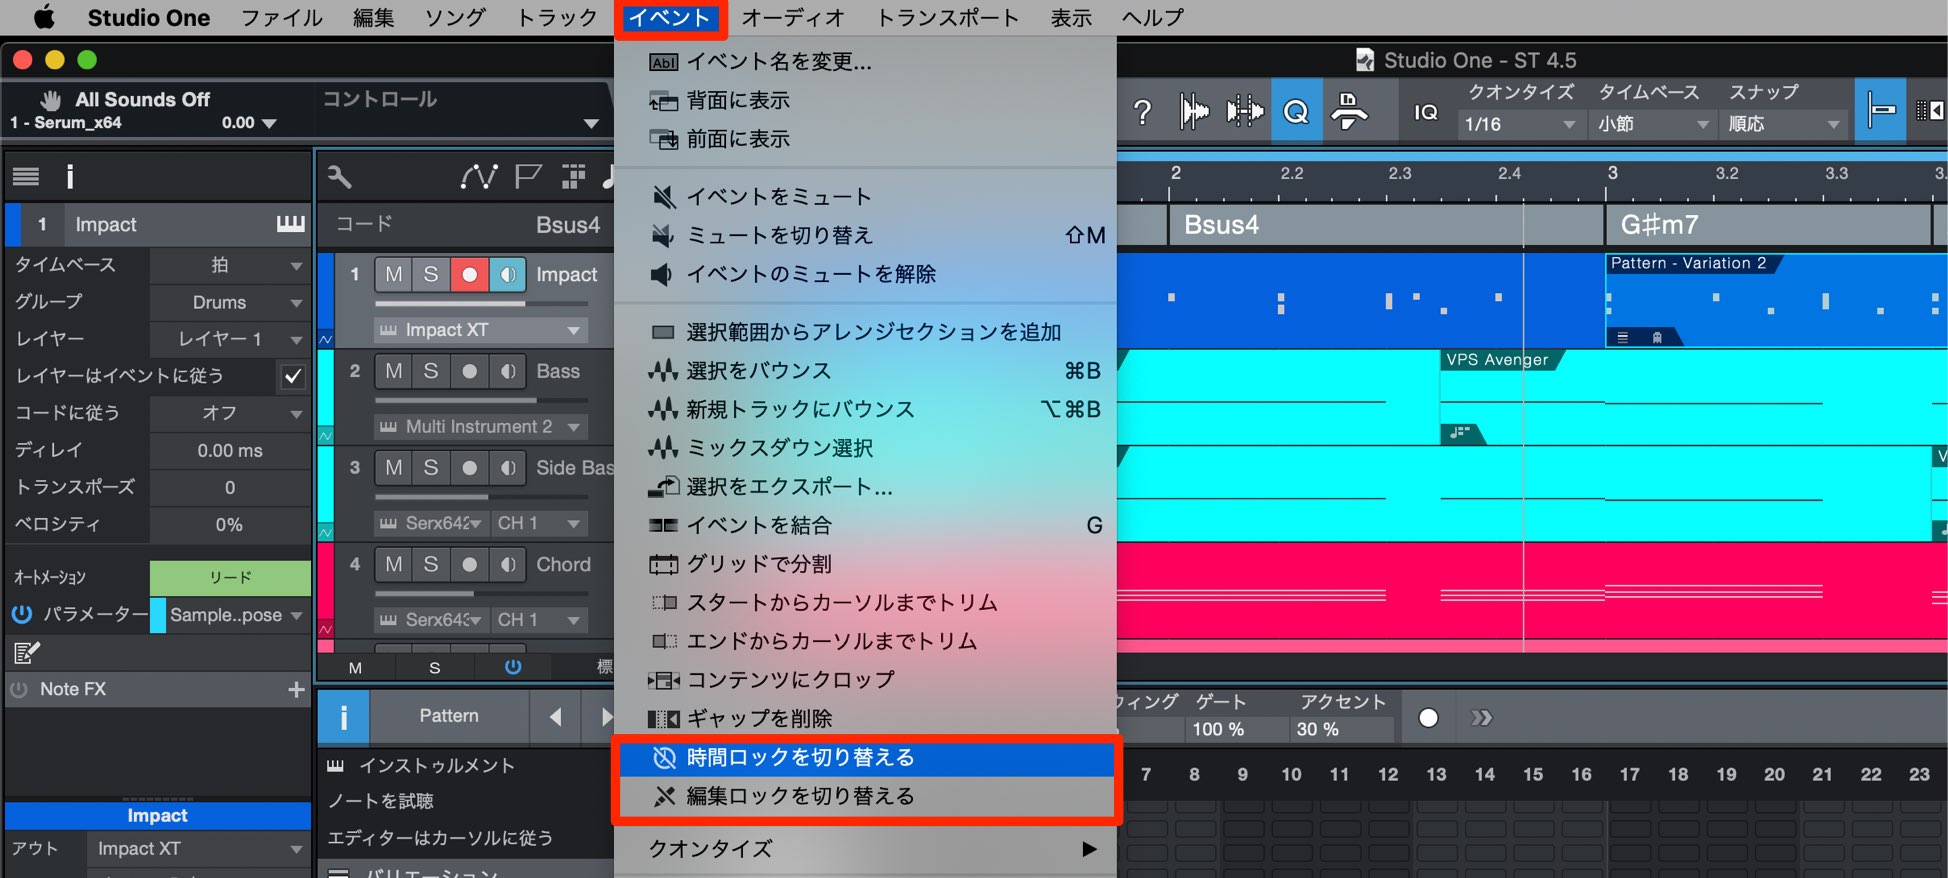Open the Impact XT instrument dropdown
This screenshot has height=878, width=1948.
point(480,330)
